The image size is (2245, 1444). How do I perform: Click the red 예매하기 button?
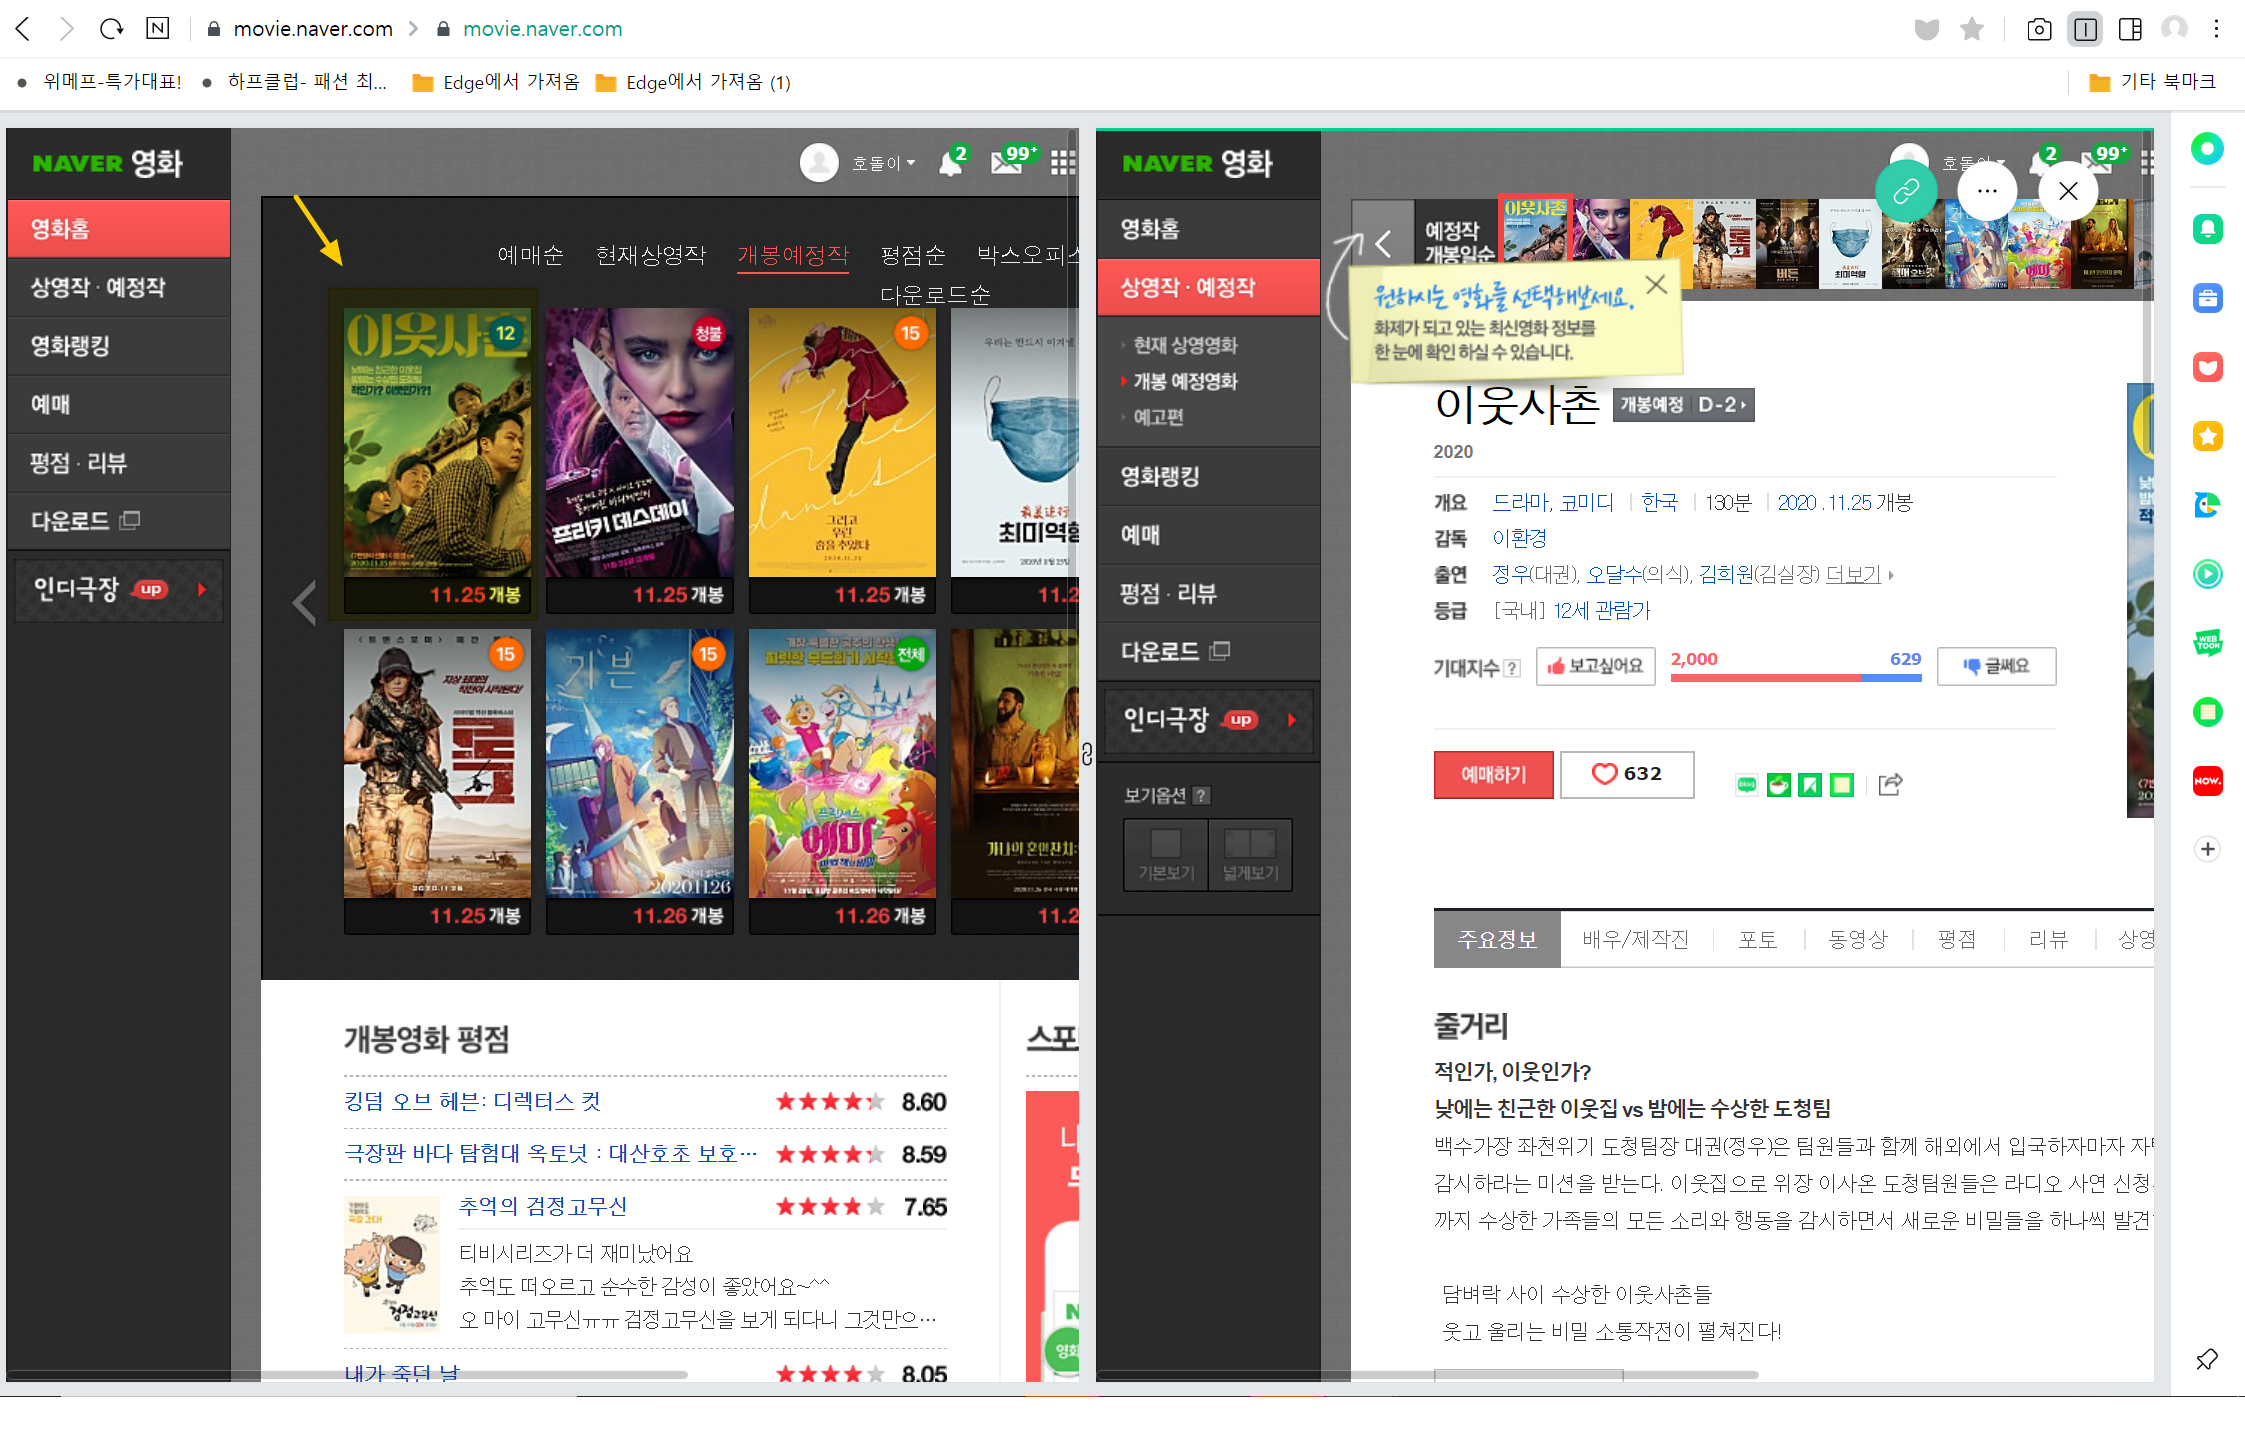[x=1493, y=774]
